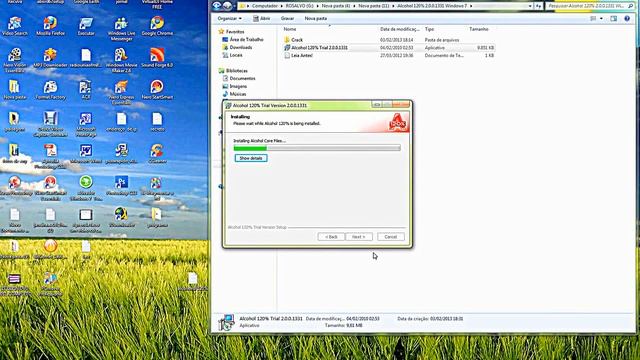Launch Google Chrome from the desktop
This screenshot has height=360, width=640.
157,26
